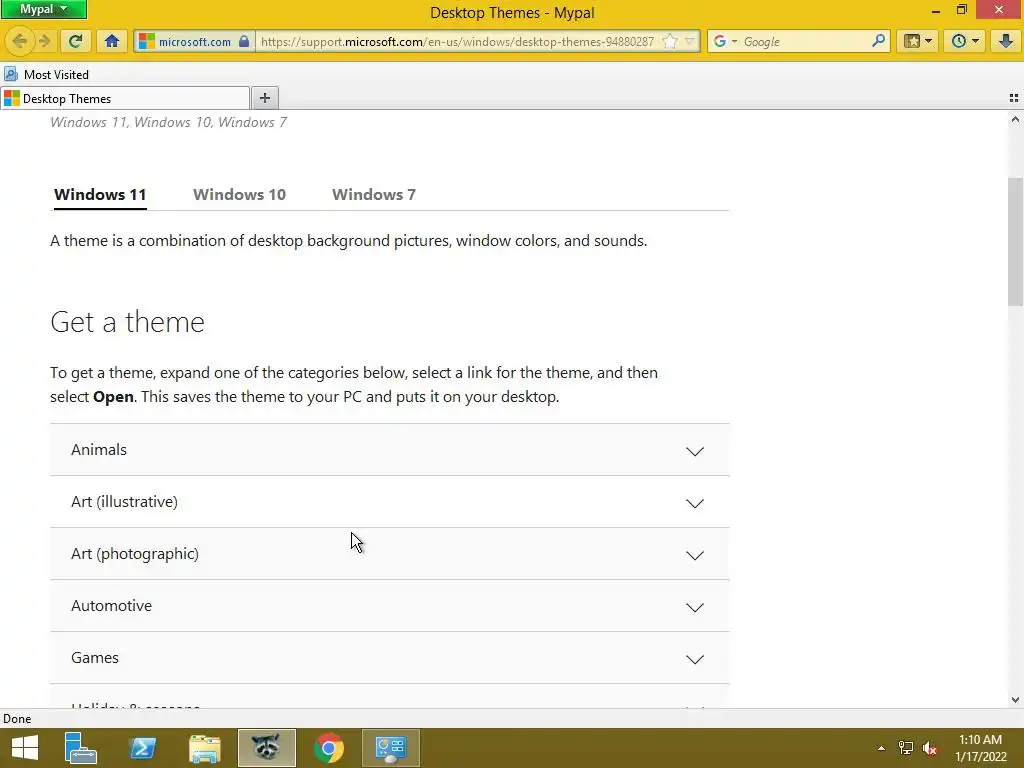Open Control Panel taskbar window
The image size is (1024, 768).
coord(391,748)
